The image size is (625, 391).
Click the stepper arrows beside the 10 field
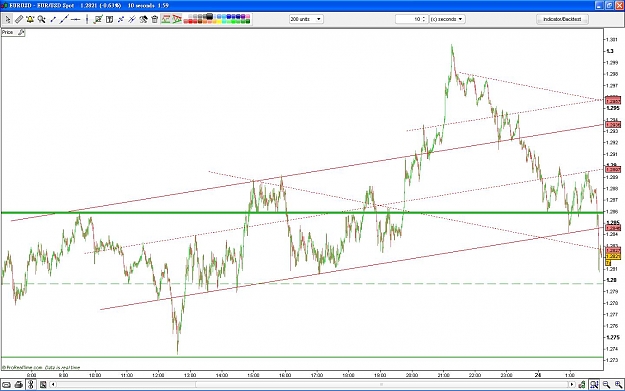tap(424, 19)
